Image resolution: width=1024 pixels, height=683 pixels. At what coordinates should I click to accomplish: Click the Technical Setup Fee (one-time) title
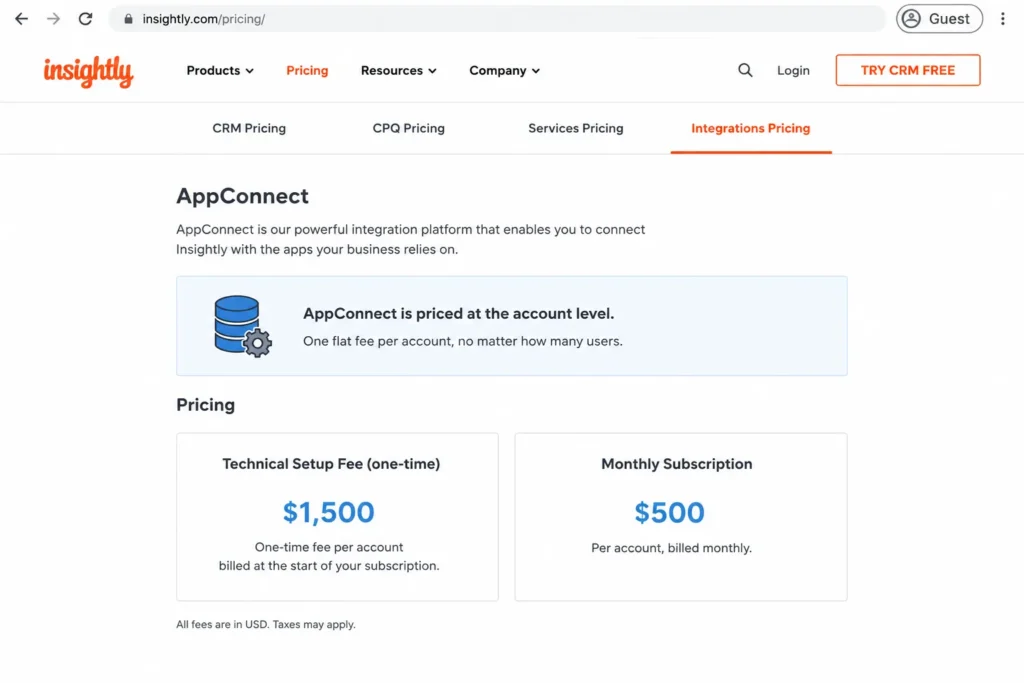coord(331,464)
